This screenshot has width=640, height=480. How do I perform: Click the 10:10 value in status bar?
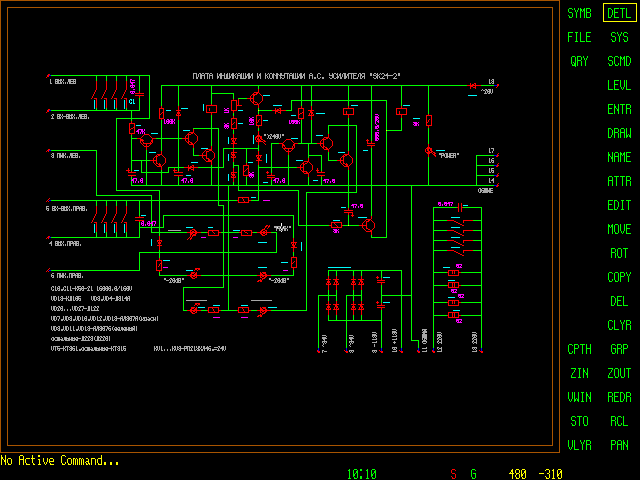click(x=361, y=473)
